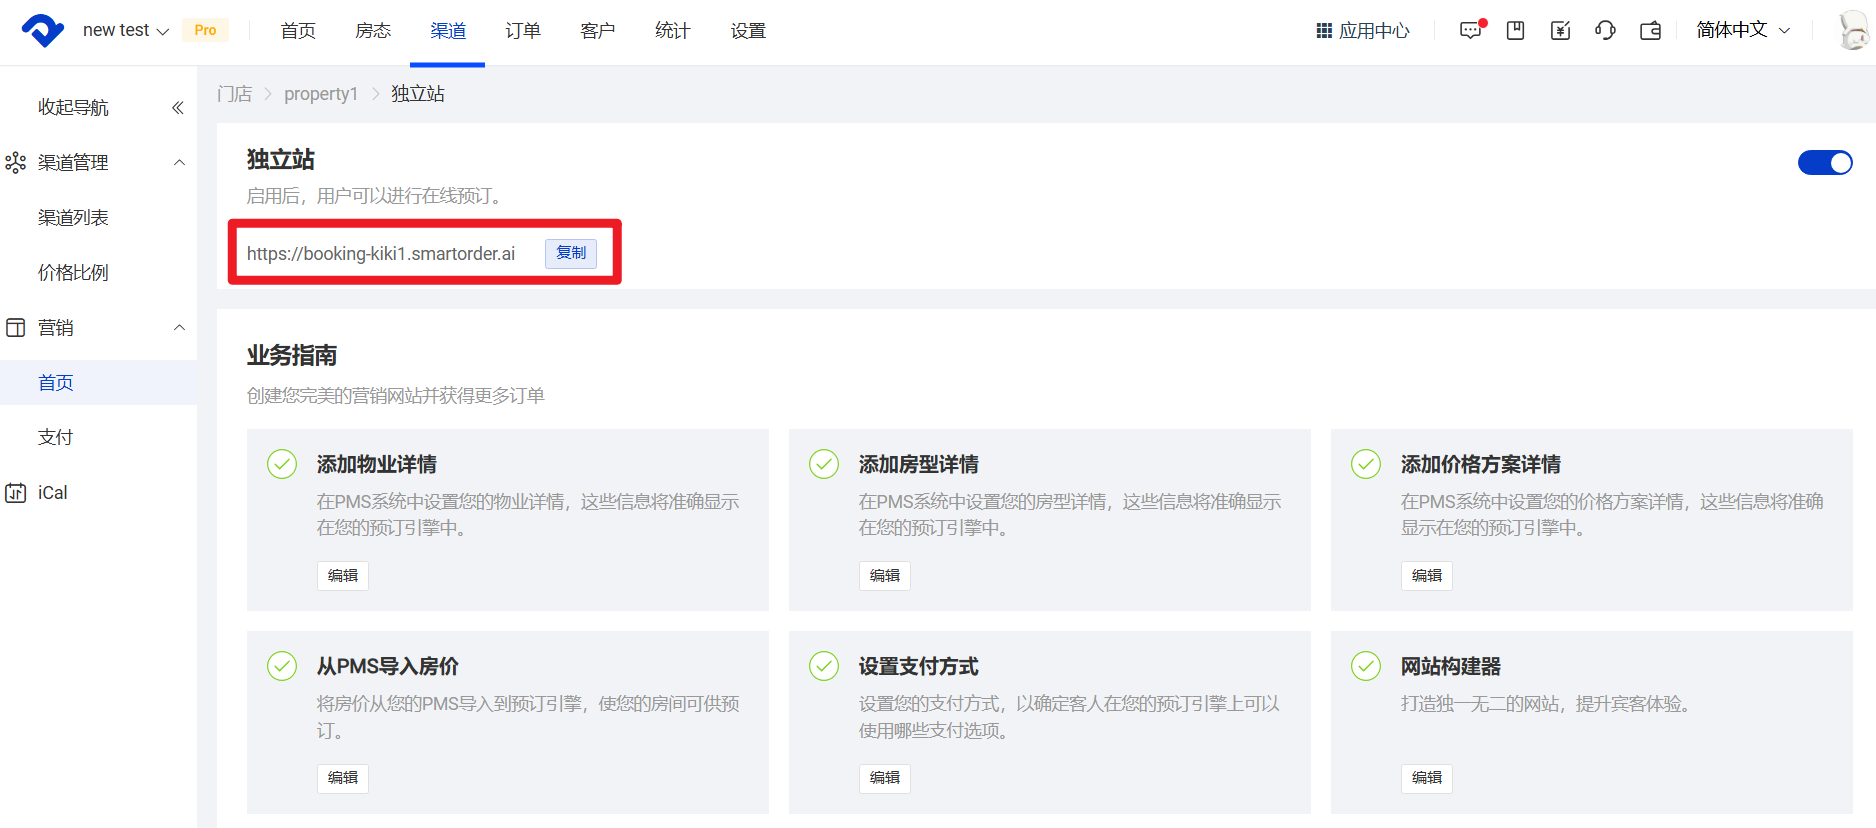Click the 应用中心 grid icon
Screen dimensions: 1876x828
pyautogui.click(x=1324, y=31)
